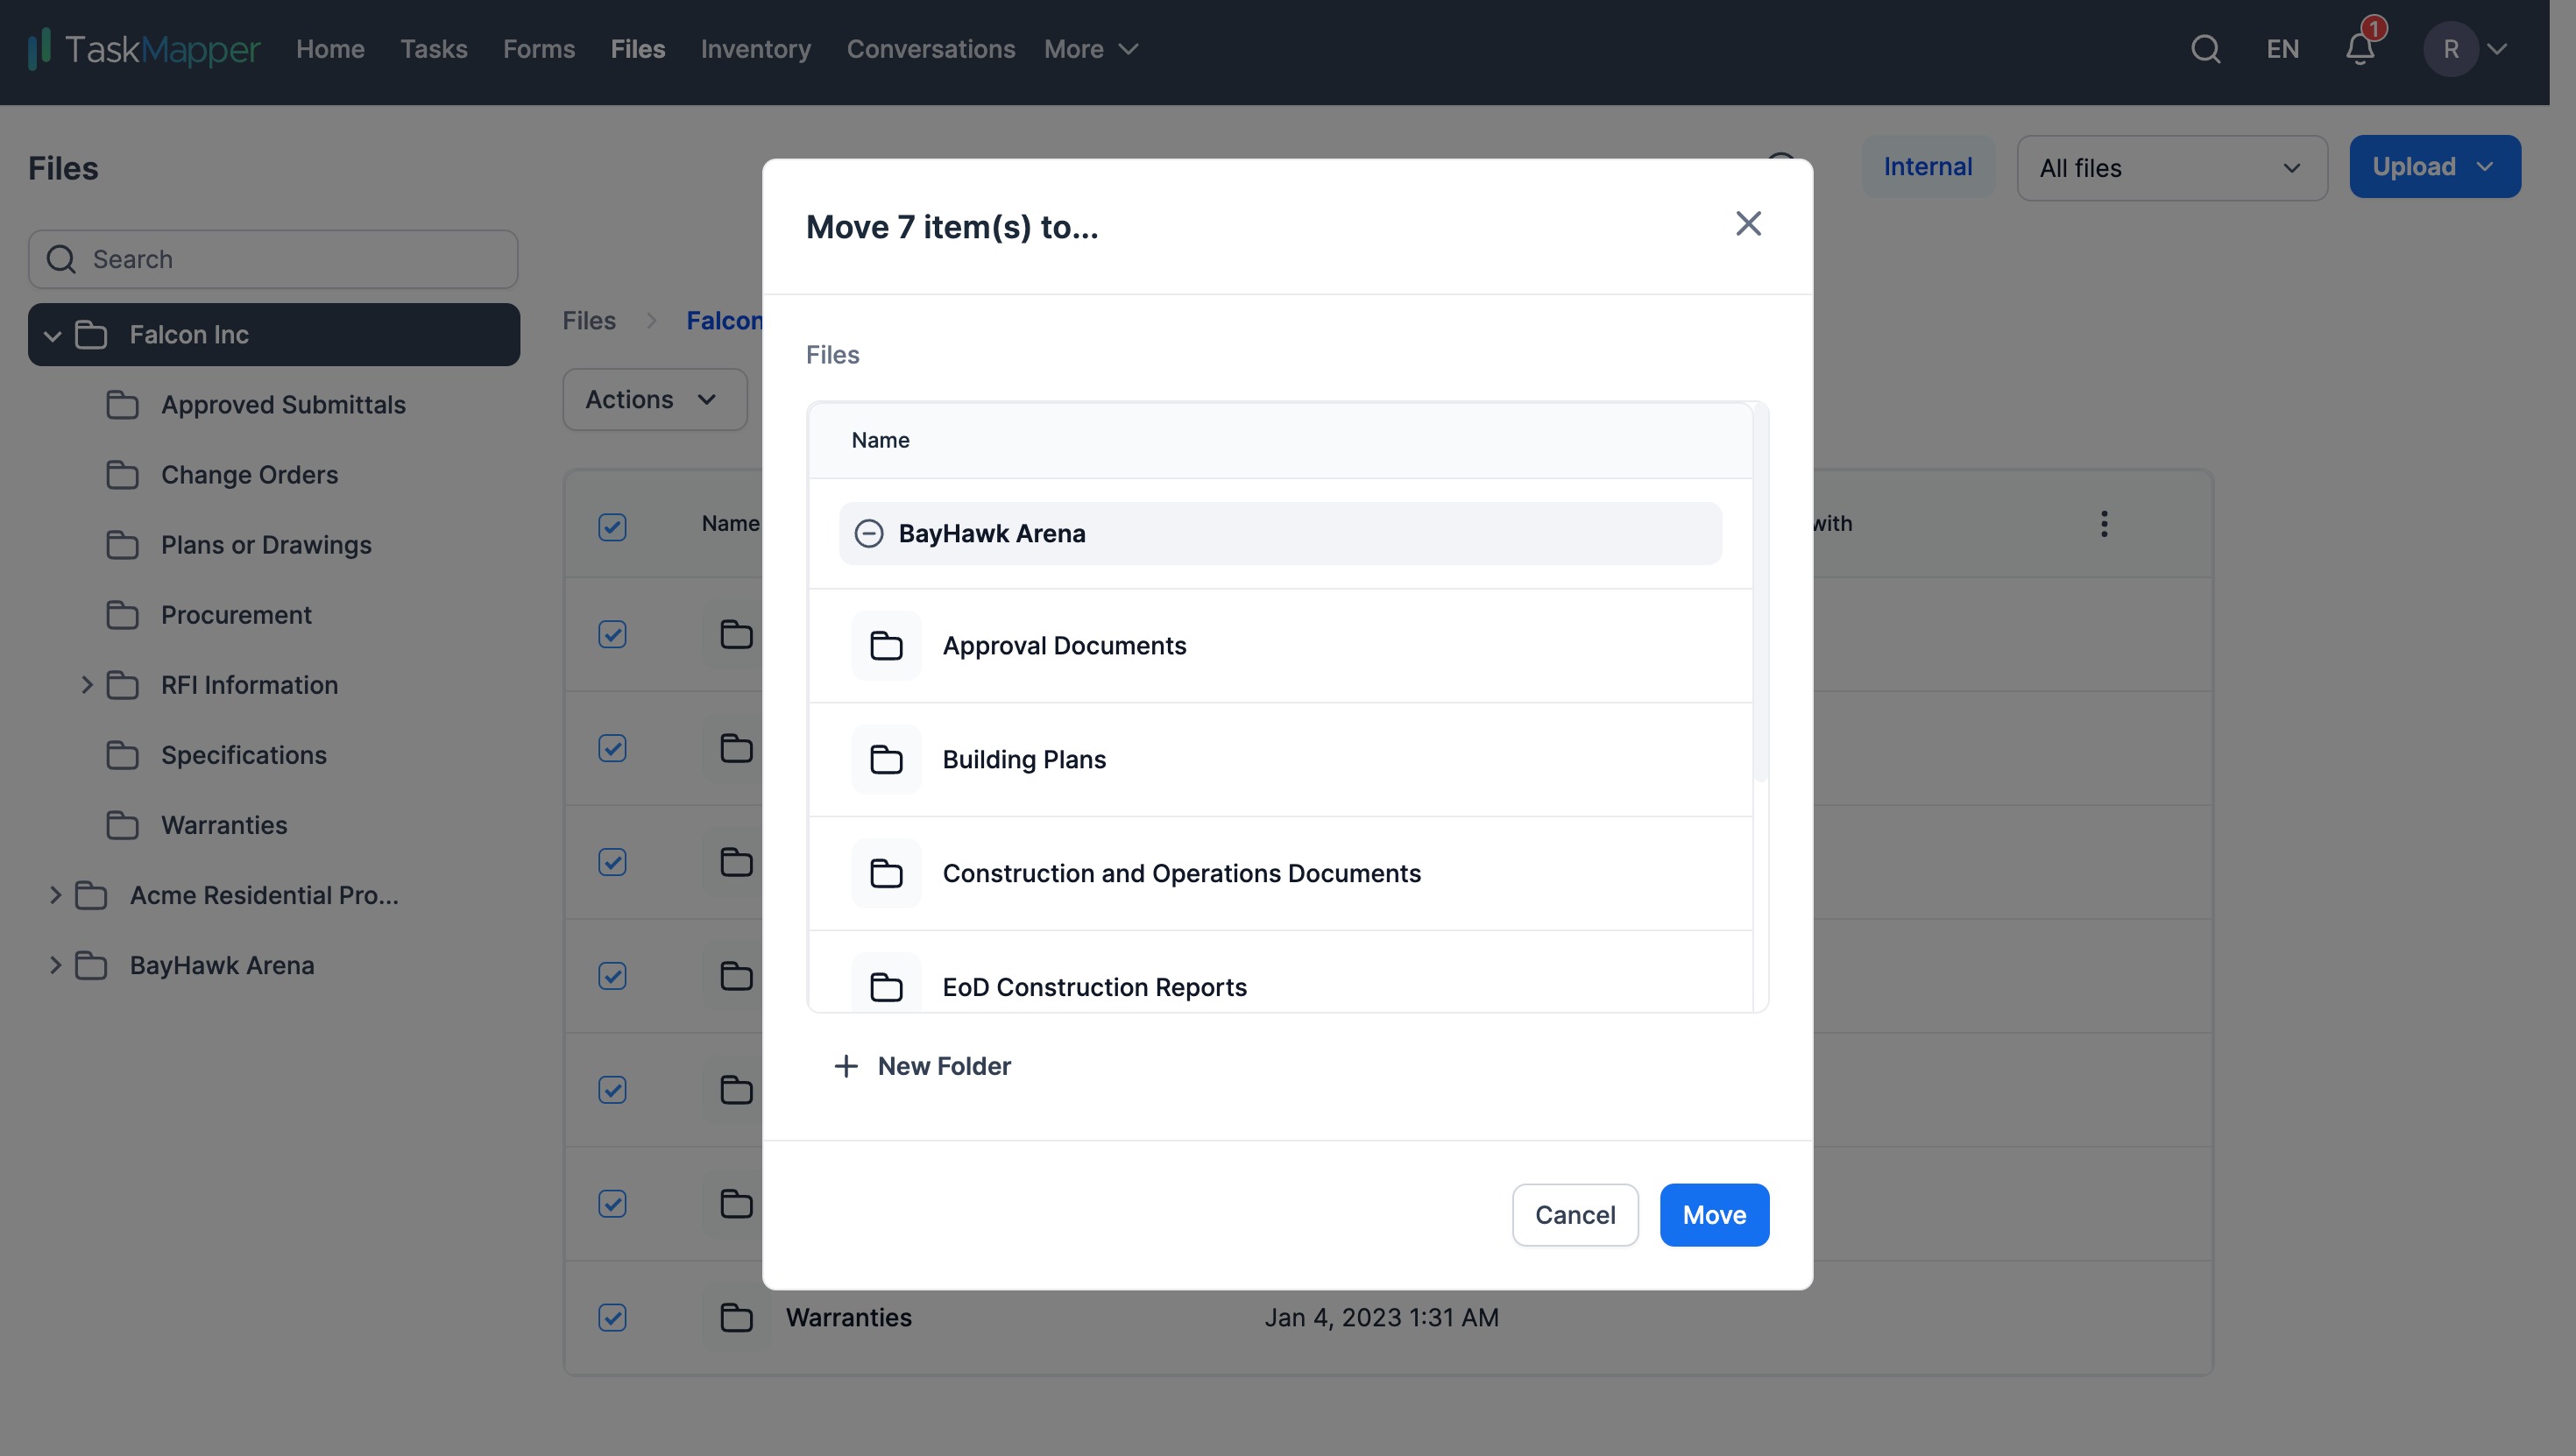The width and height of the screenshot is (2576, 1456).
Task: Click the Files breadcrumb in the dialog
Action: click(833, 355)
